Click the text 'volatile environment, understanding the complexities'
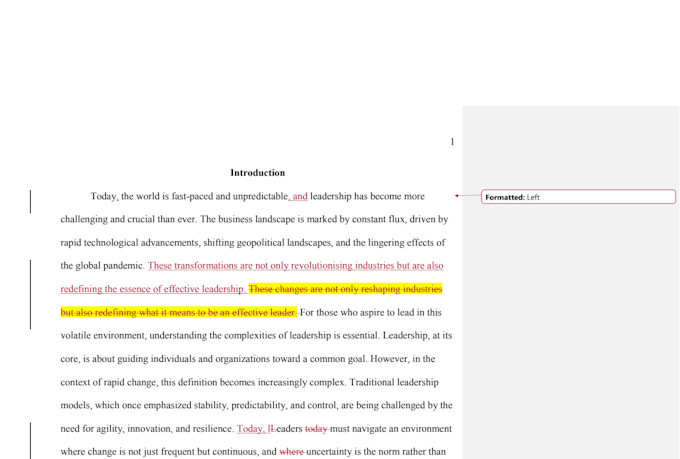680x459 pixels. coord(174,335)
